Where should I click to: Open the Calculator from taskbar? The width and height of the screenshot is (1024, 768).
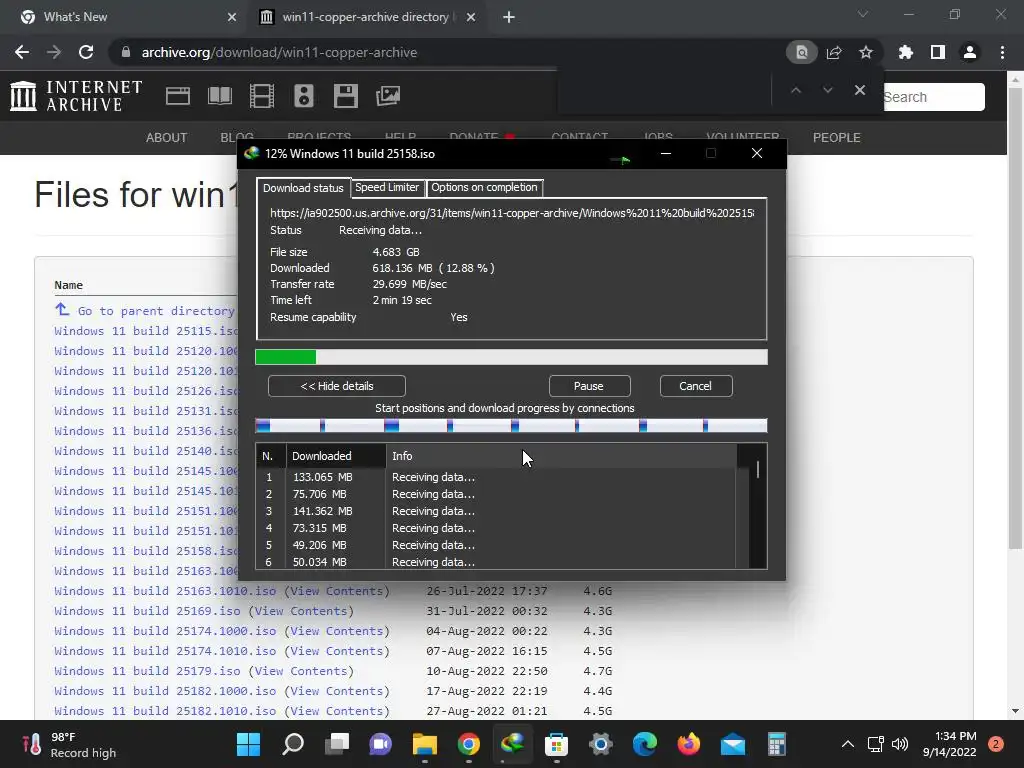point(776,744)
